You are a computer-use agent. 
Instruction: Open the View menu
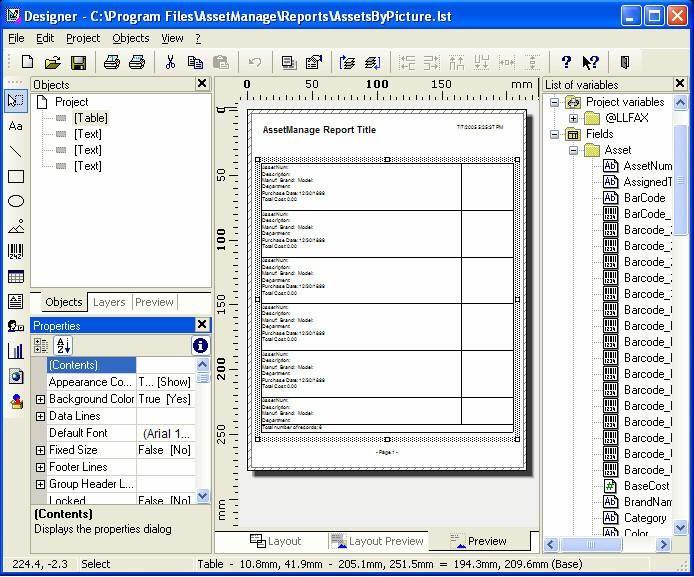coord(172,38)
